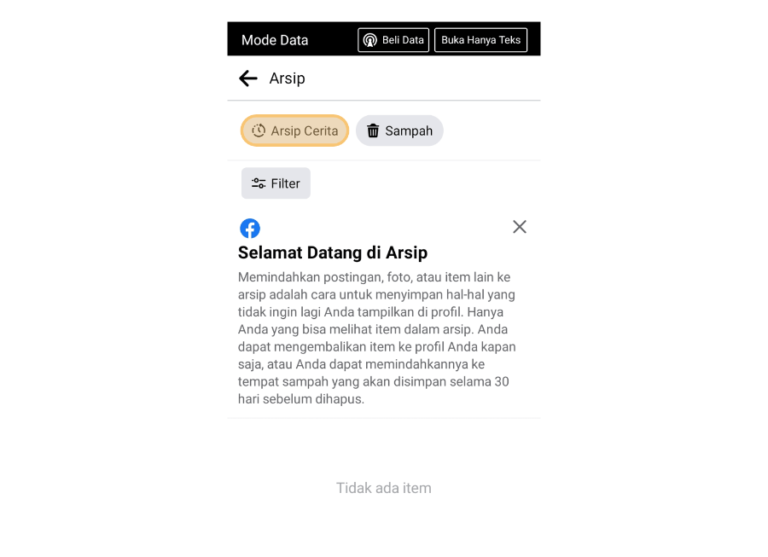
Task: Dismiss the Selamat Datang di Arsip banner
Action: point(520,227)
